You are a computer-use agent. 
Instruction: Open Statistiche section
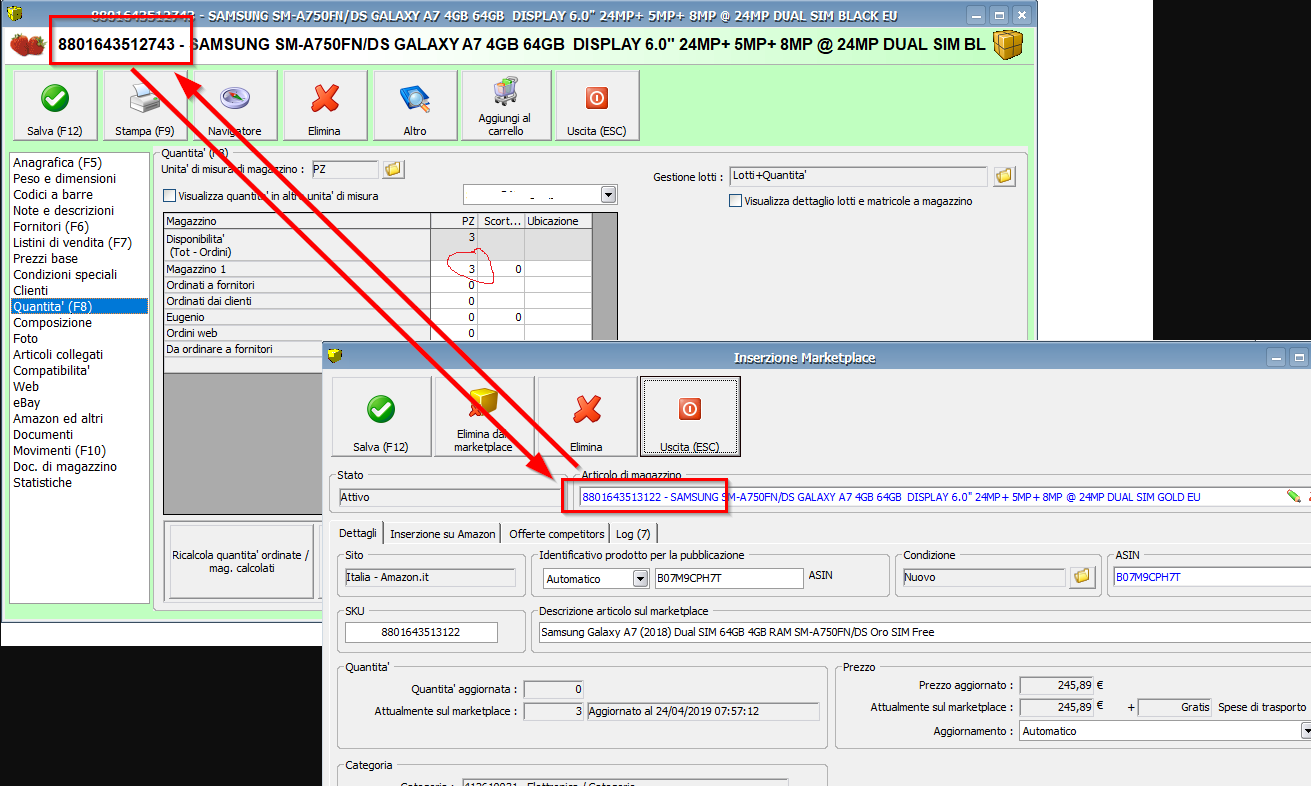coord(43,482)
